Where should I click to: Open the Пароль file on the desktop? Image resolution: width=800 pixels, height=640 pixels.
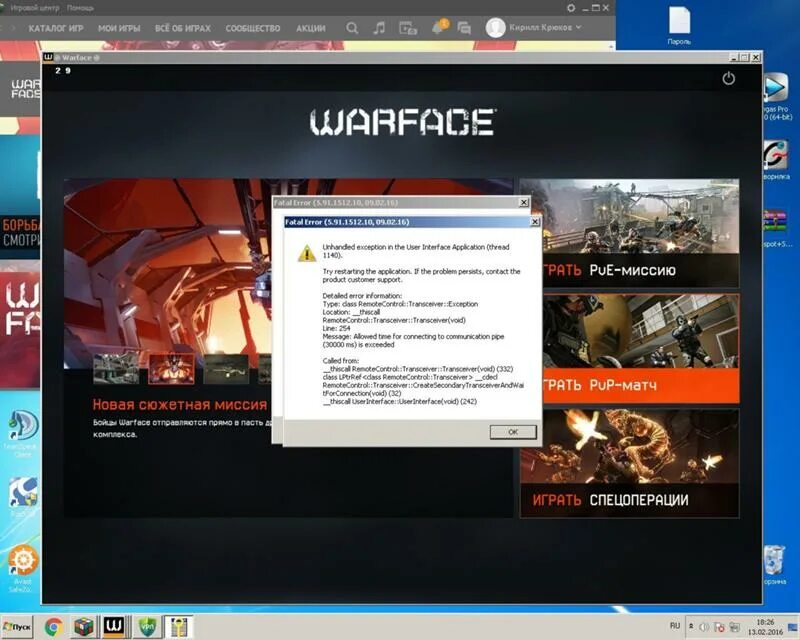point(679,25)
